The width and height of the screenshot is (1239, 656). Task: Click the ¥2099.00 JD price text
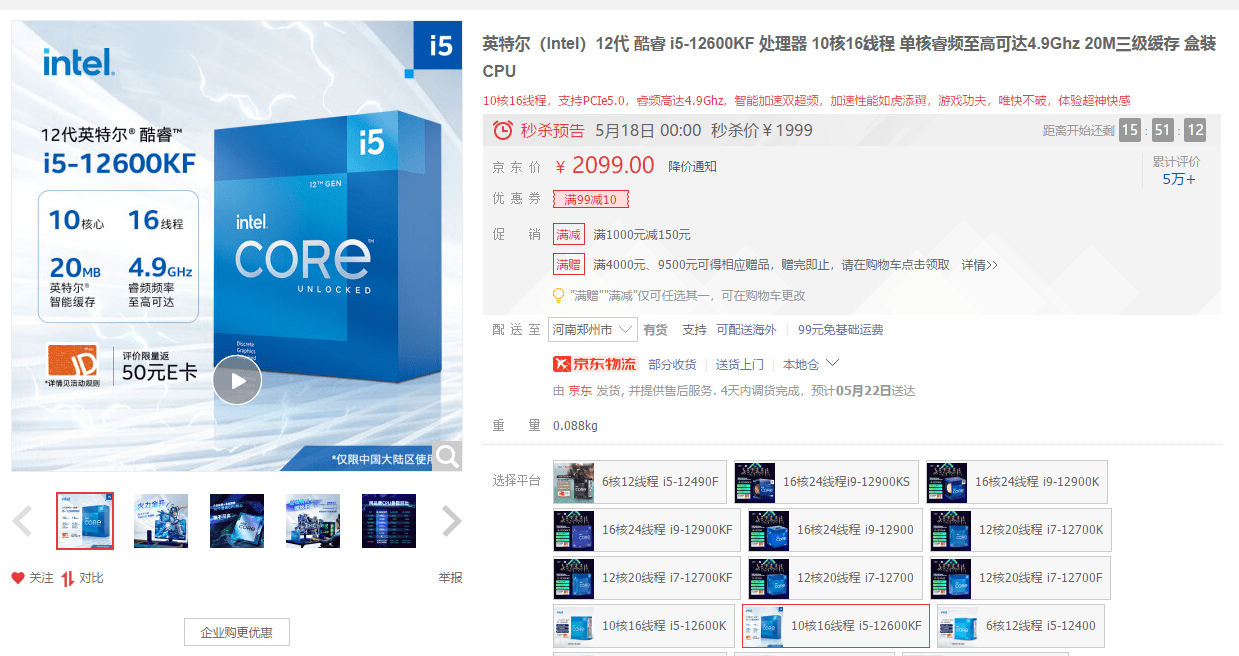tap(605, 166)
